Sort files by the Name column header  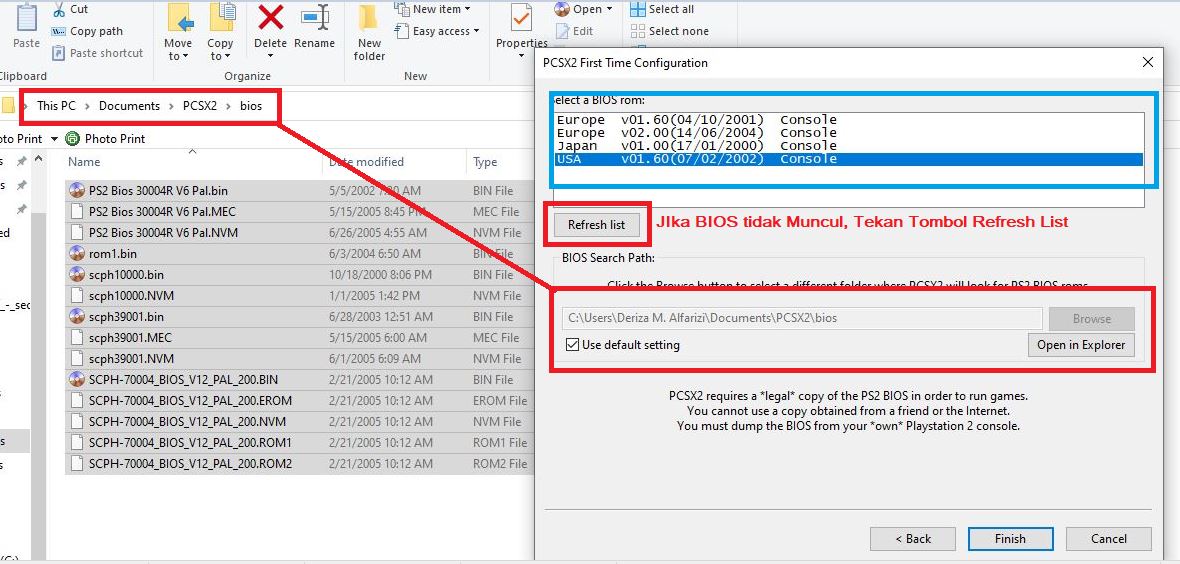click(x=84, y=162)
